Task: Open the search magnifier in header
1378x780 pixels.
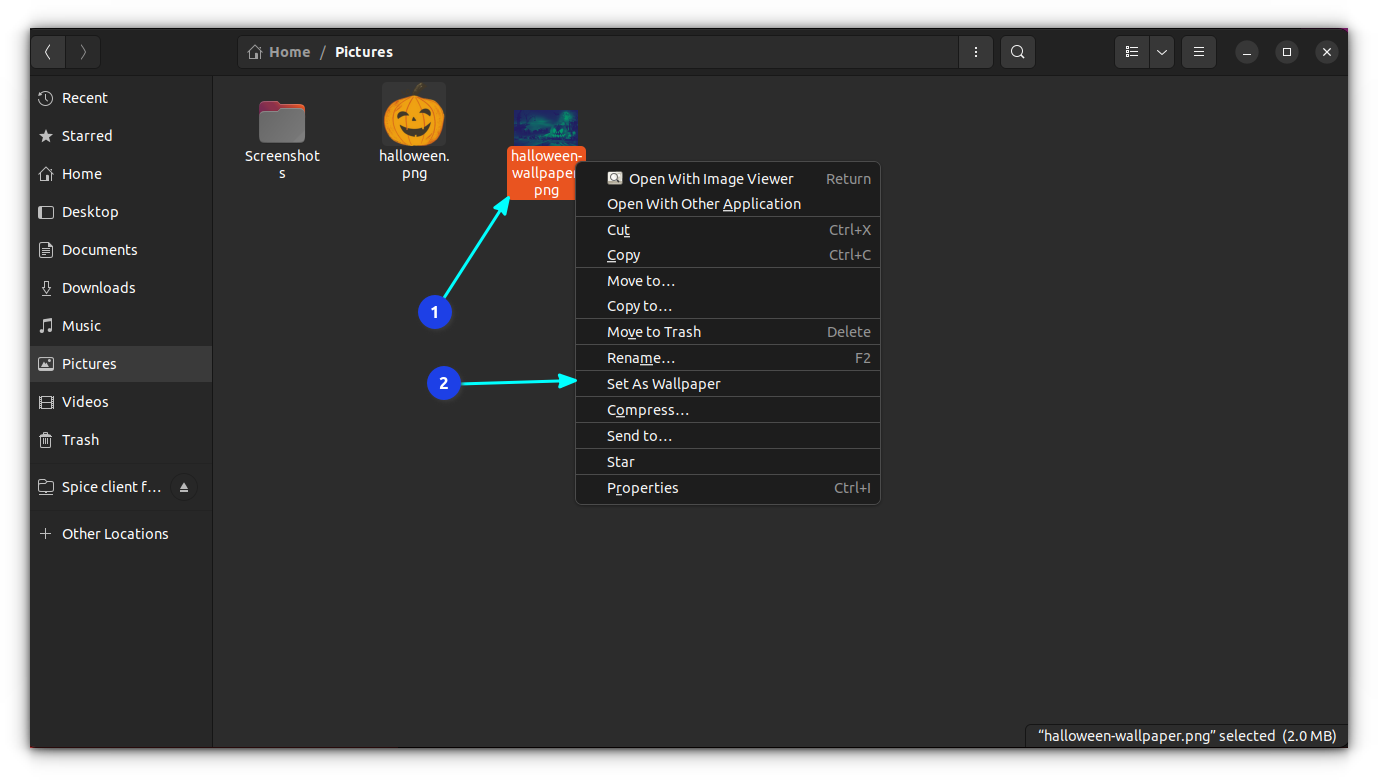Action: tap(1017, 52)
